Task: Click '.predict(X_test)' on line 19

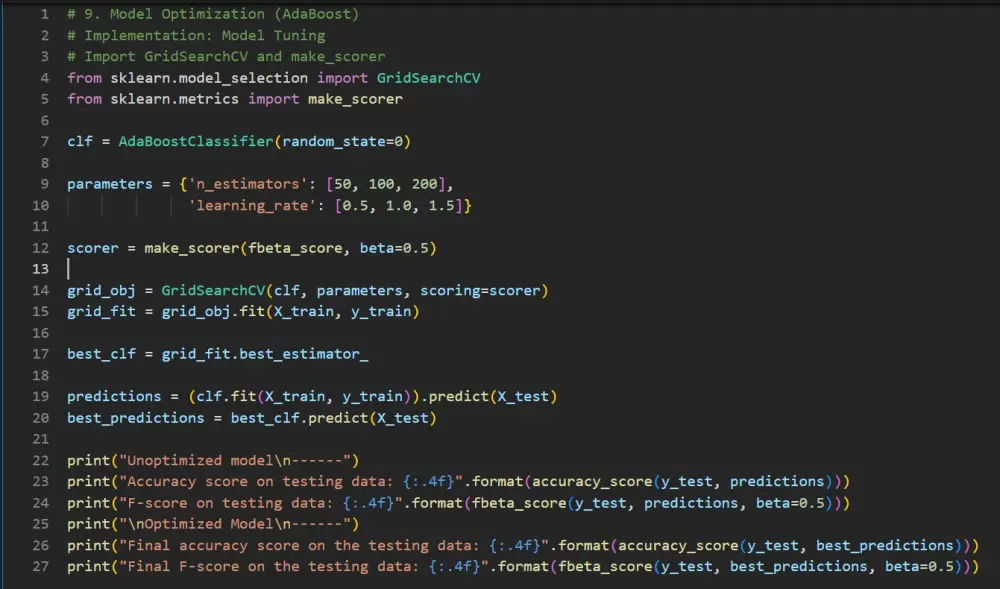Action: point(489,396)
